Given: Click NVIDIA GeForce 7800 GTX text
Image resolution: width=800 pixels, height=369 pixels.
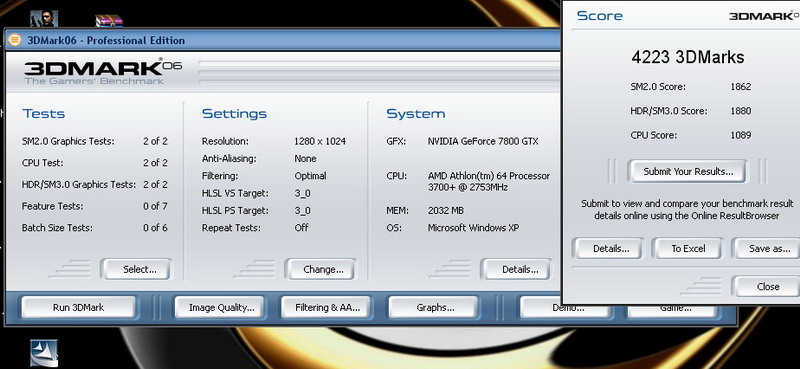Looking at the screenshot, I should (x=483, y=141).
